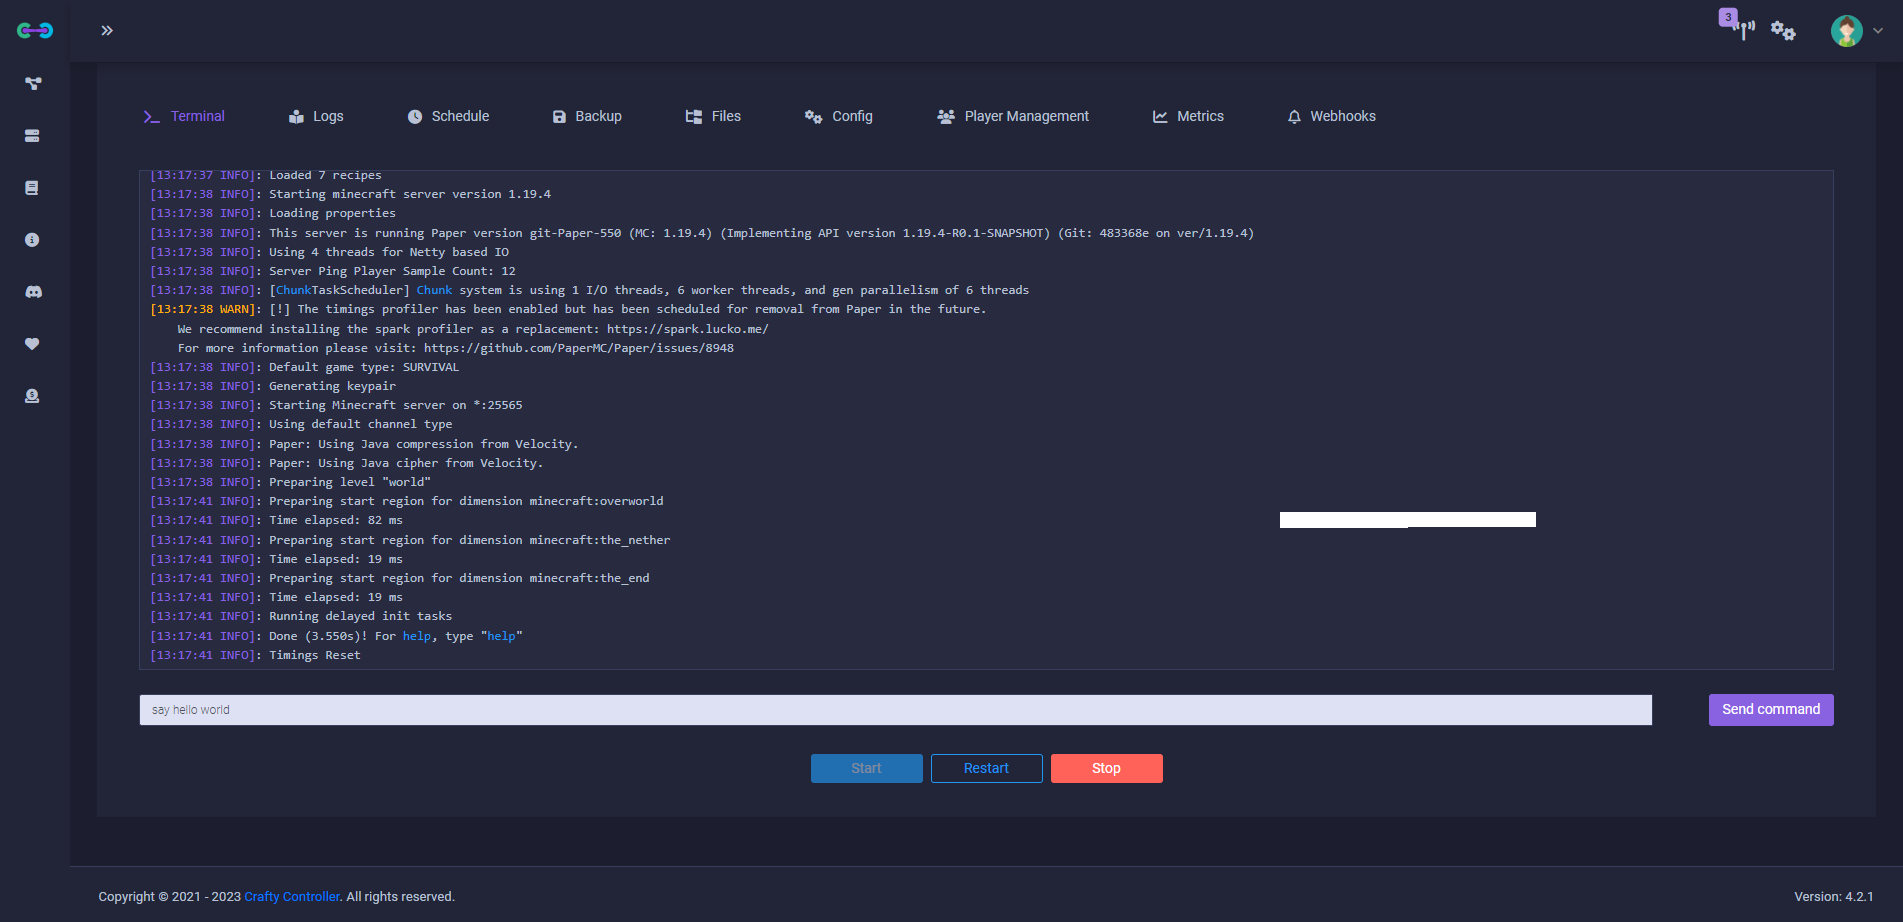
Task: Click the Crafty Controller logo
Action: tap(35, 31)
